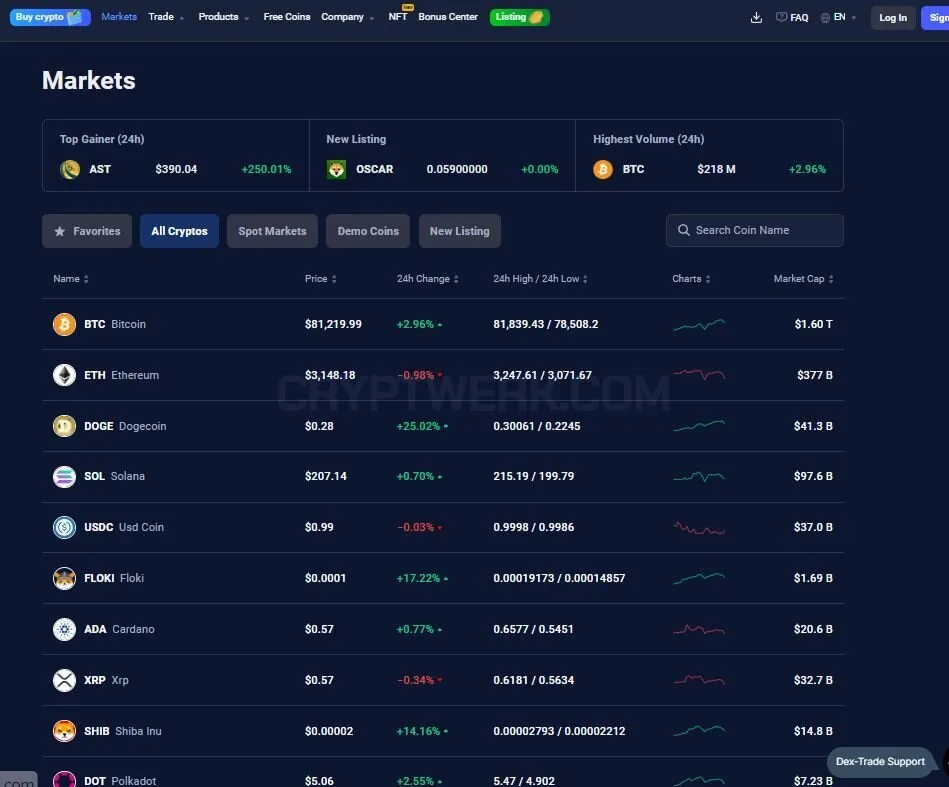Click the AST Top Gainer coin icon
Screen dimensions: 949x787
[x=70, y=170]
